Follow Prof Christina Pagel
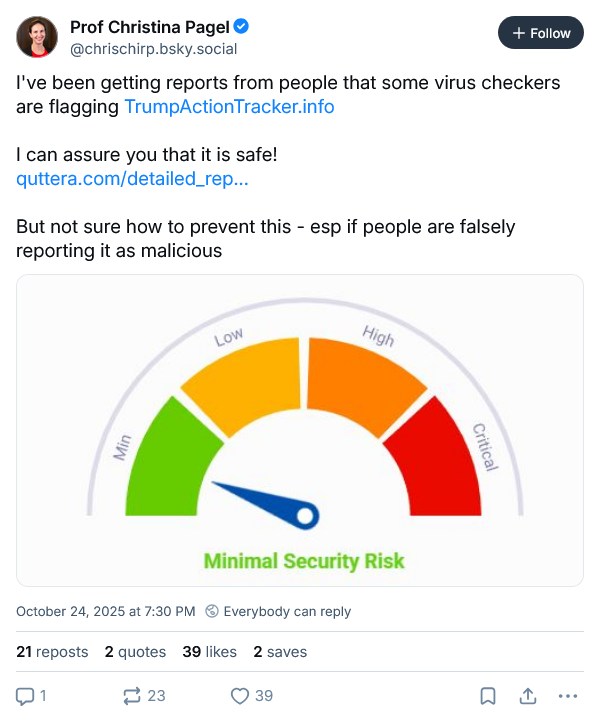The image size is (600, 722). (540, 33)
